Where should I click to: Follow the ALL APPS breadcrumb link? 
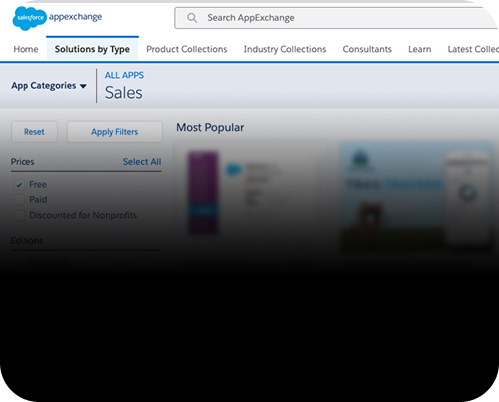(x=124, y=75)
